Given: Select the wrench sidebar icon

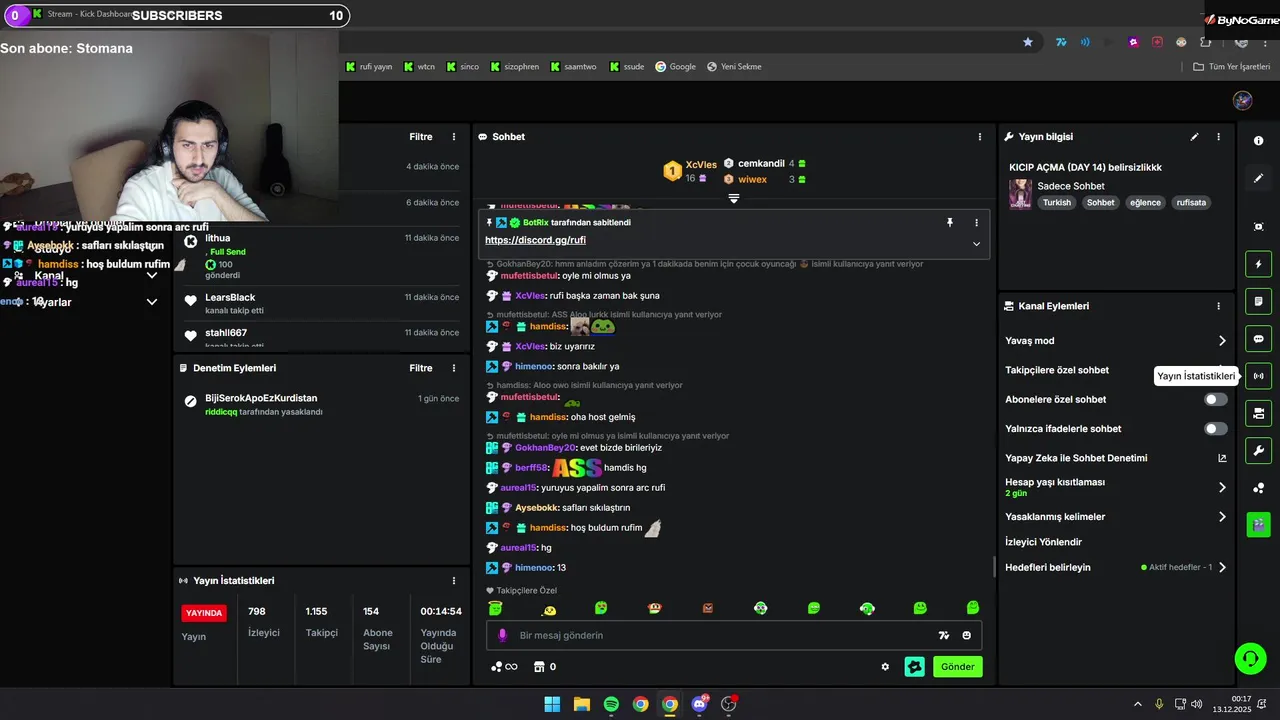Looking at the screenshot, I should (x=1258, y=450).
